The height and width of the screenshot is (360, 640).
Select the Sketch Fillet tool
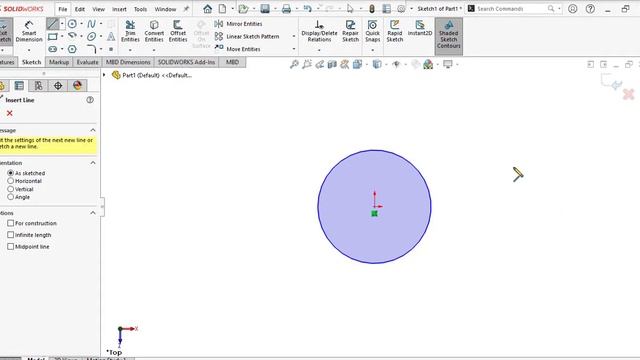(91, 49)
